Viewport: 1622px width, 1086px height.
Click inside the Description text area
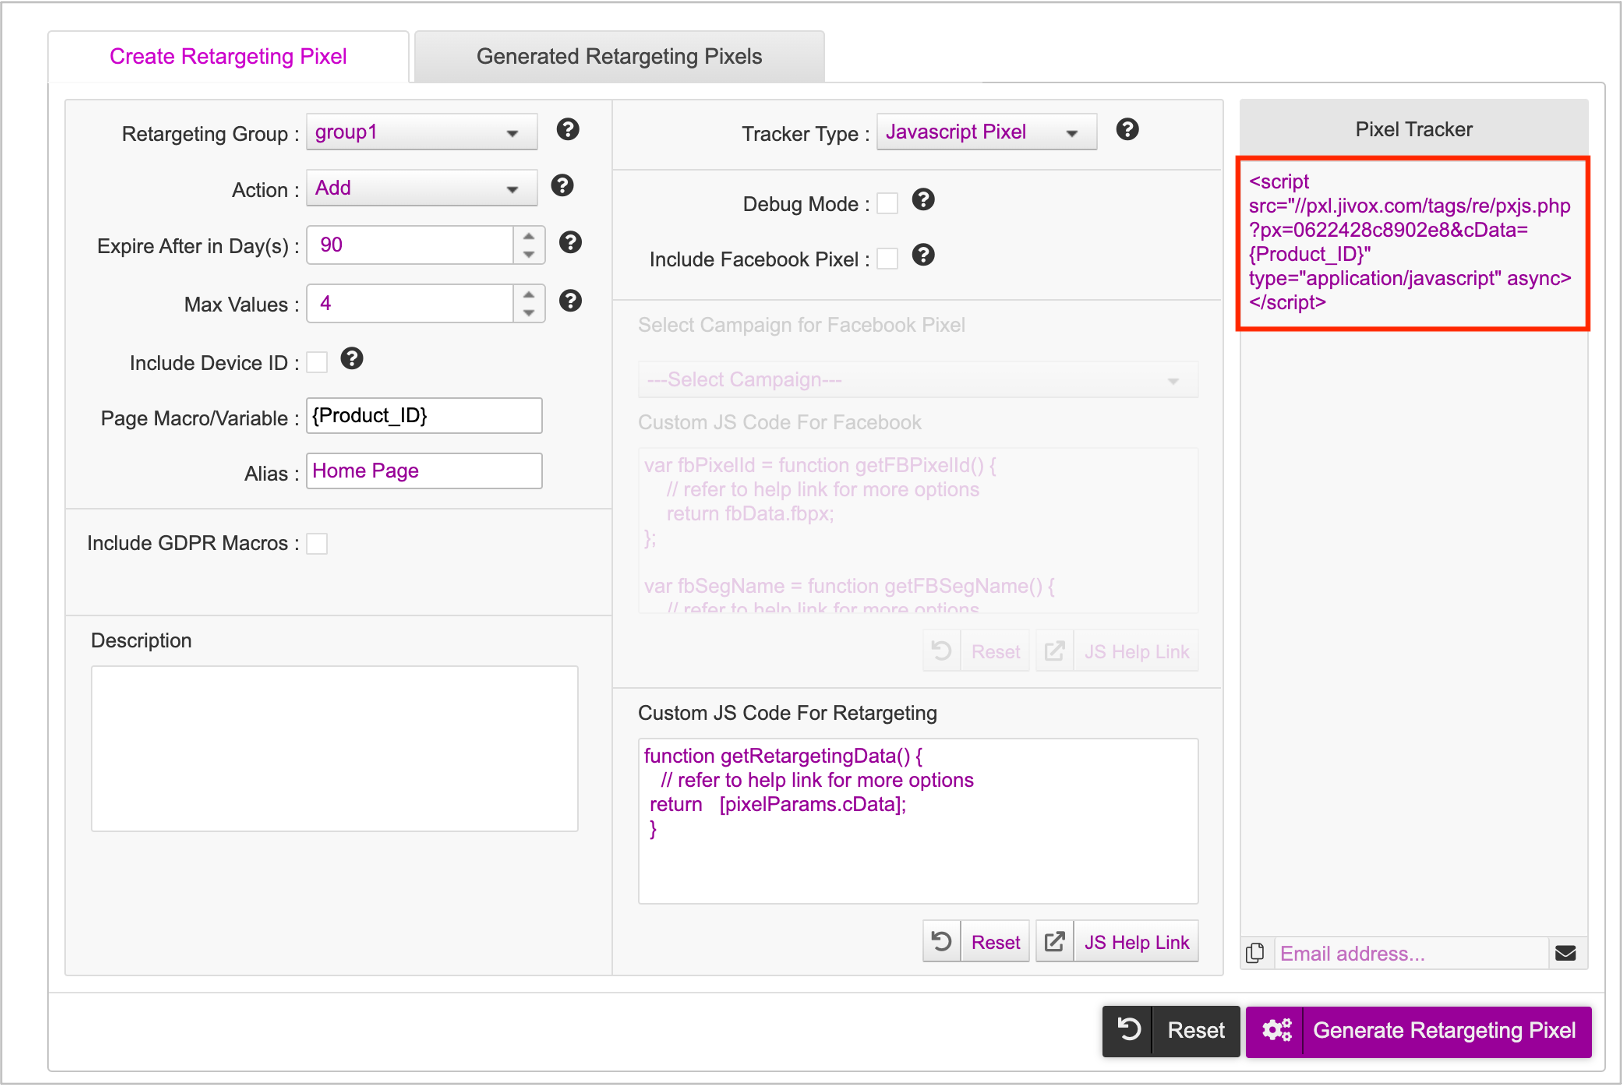pyautogui.click(x=334, y=749)
